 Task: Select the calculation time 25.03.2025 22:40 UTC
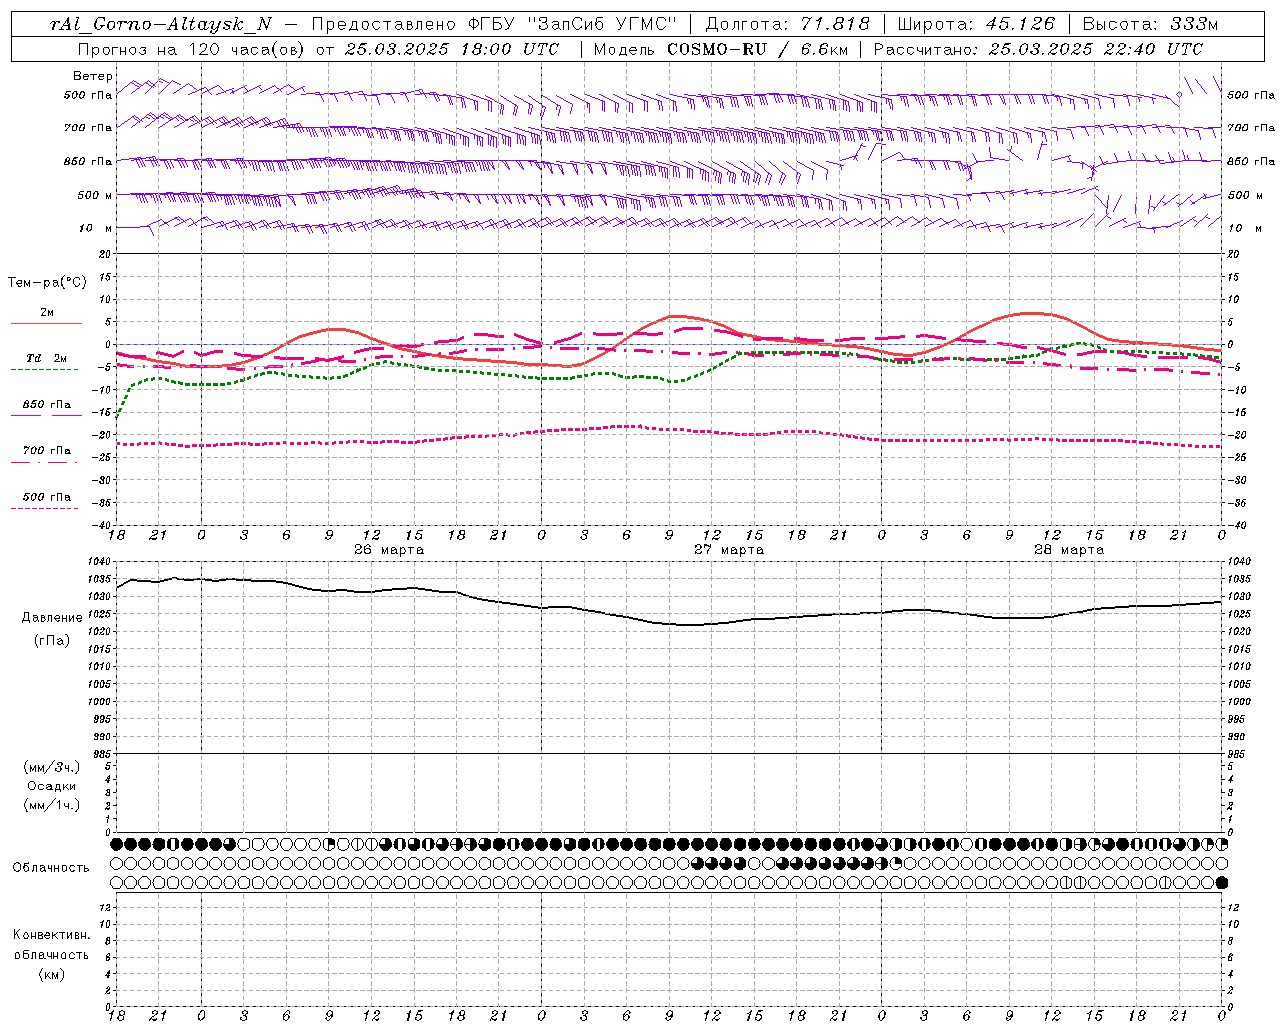(x=1095, y=49)
